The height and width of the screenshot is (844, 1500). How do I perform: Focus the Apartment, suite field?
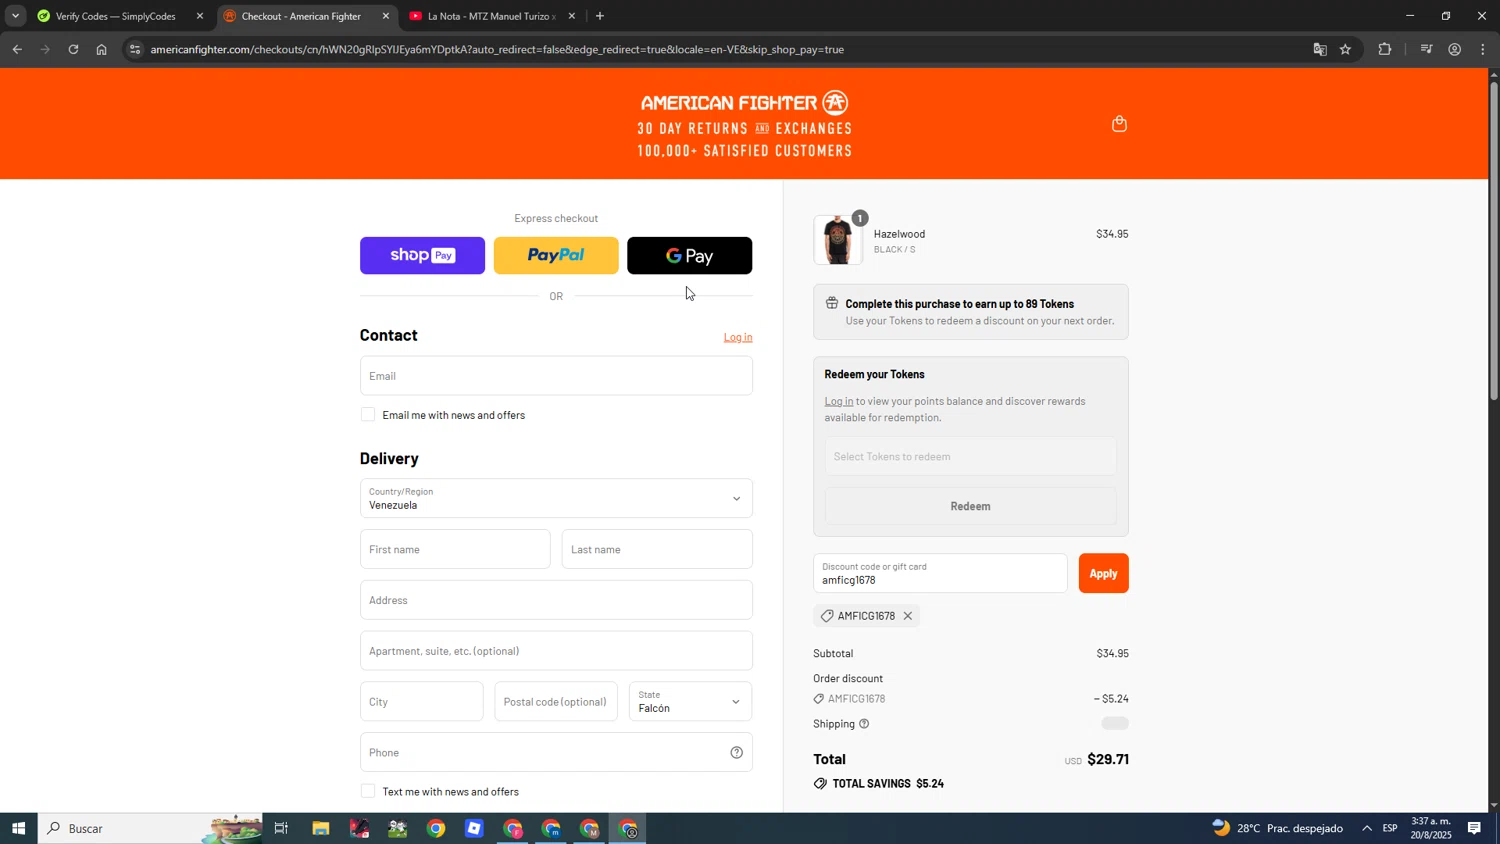click(556, 651)
